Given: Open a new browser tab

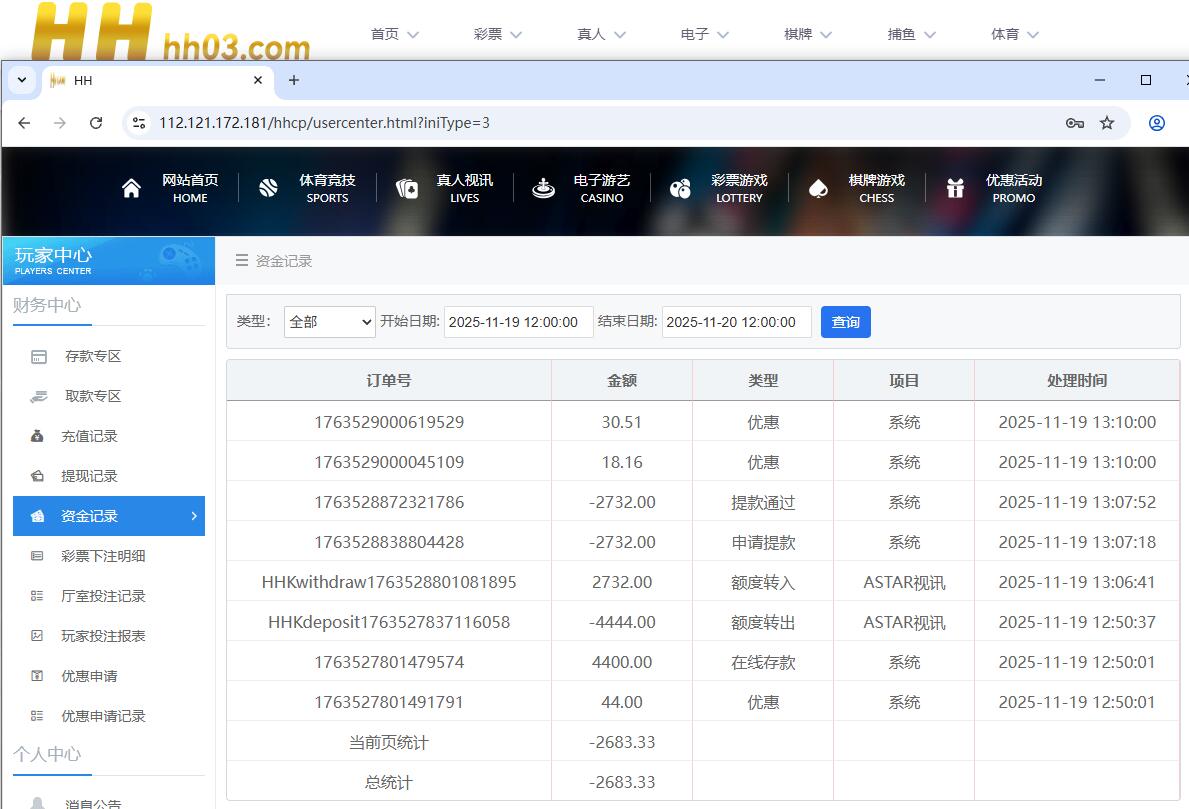Looking at the screenshot, I should 294,80.
